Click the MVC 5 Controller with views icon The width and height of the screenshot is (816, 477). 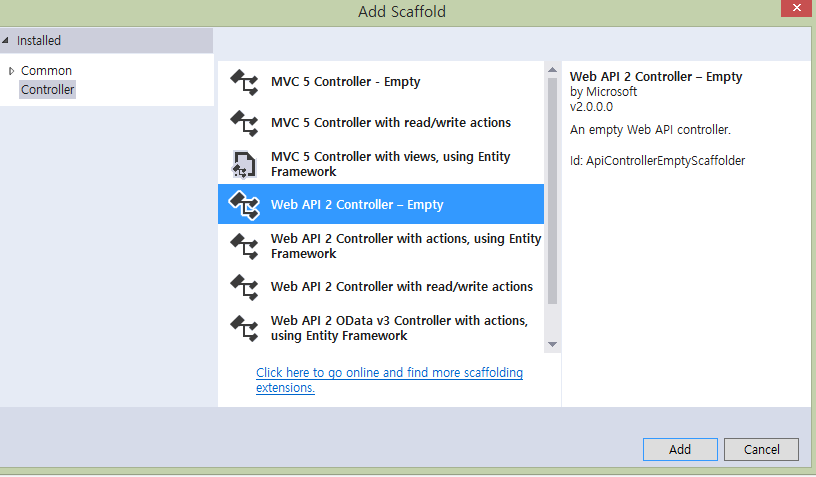(244, 164)
